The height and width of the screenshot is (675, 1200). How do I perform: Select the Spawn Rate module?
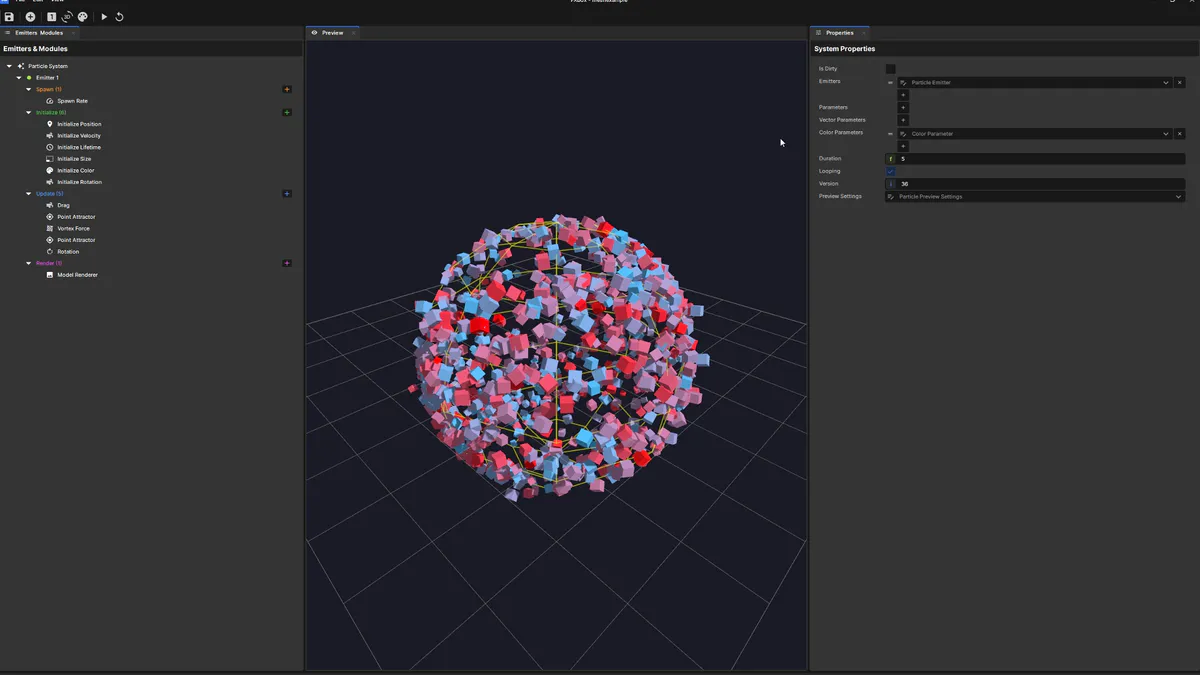pyautogui.click(x=72, y=101)
